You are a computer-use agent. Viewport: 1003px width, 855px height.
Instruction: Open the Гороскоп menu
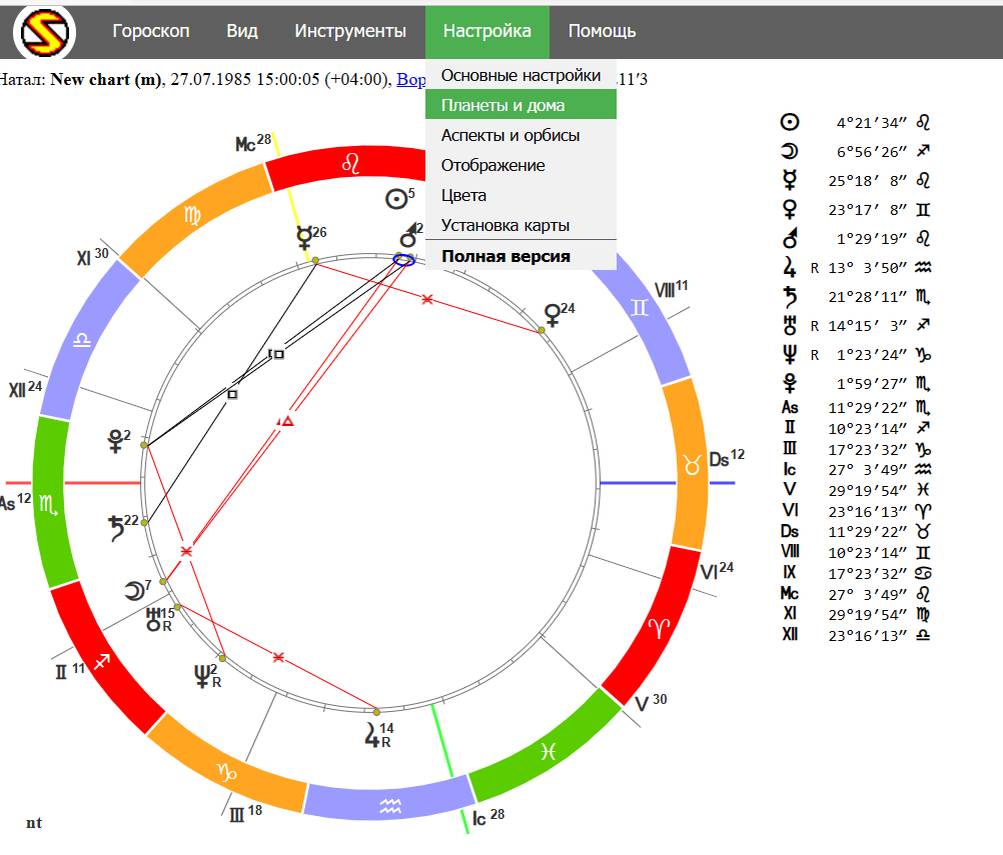click(x=150, y=31)
